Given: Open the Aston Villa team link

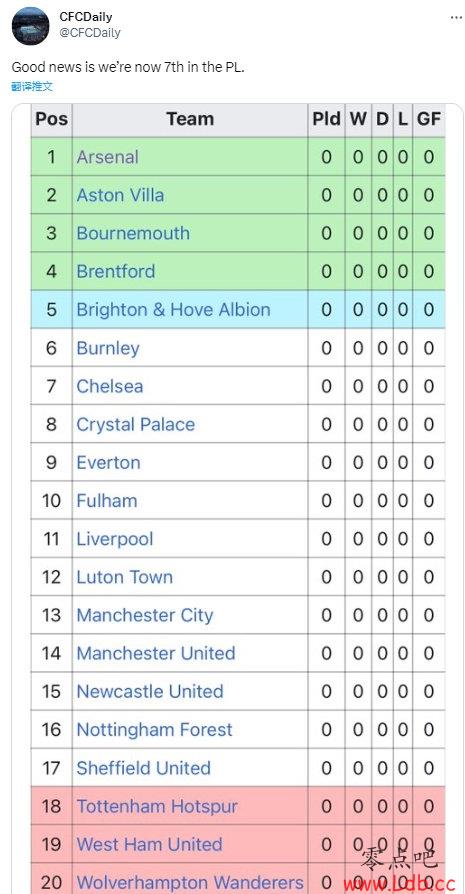Looking at the screenshot, I should (120, 195).
